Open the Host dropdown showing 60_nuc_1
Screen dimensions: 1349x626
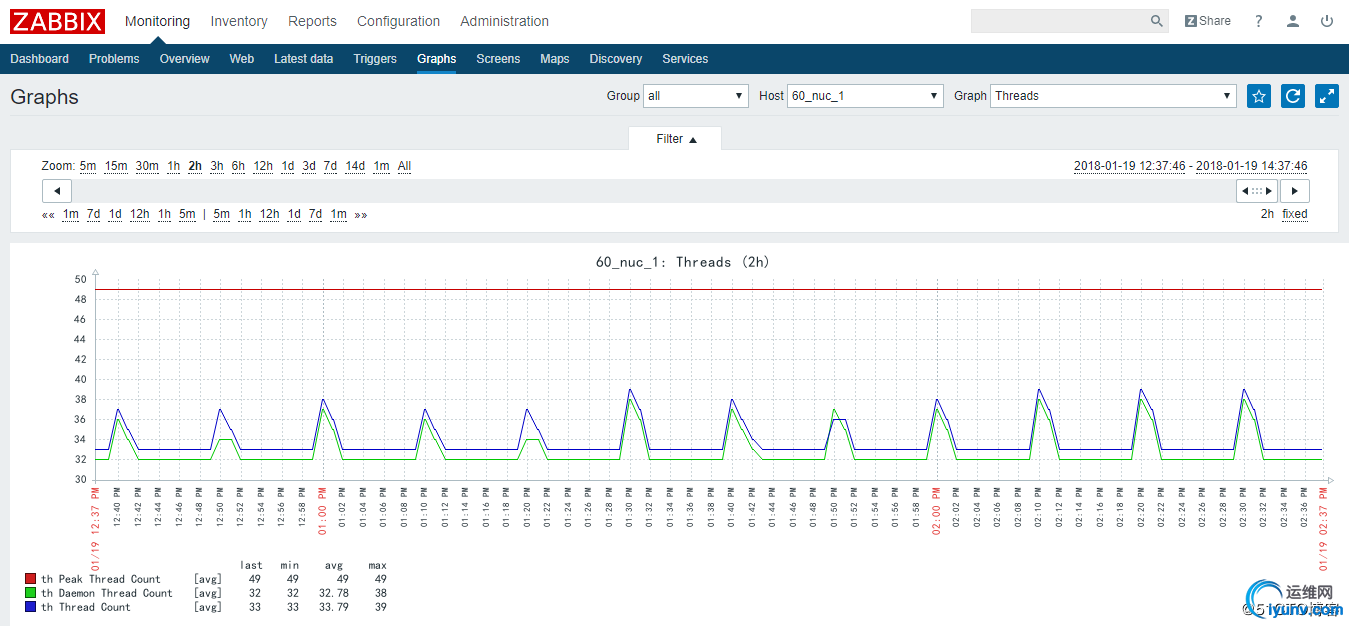[866, 96]
